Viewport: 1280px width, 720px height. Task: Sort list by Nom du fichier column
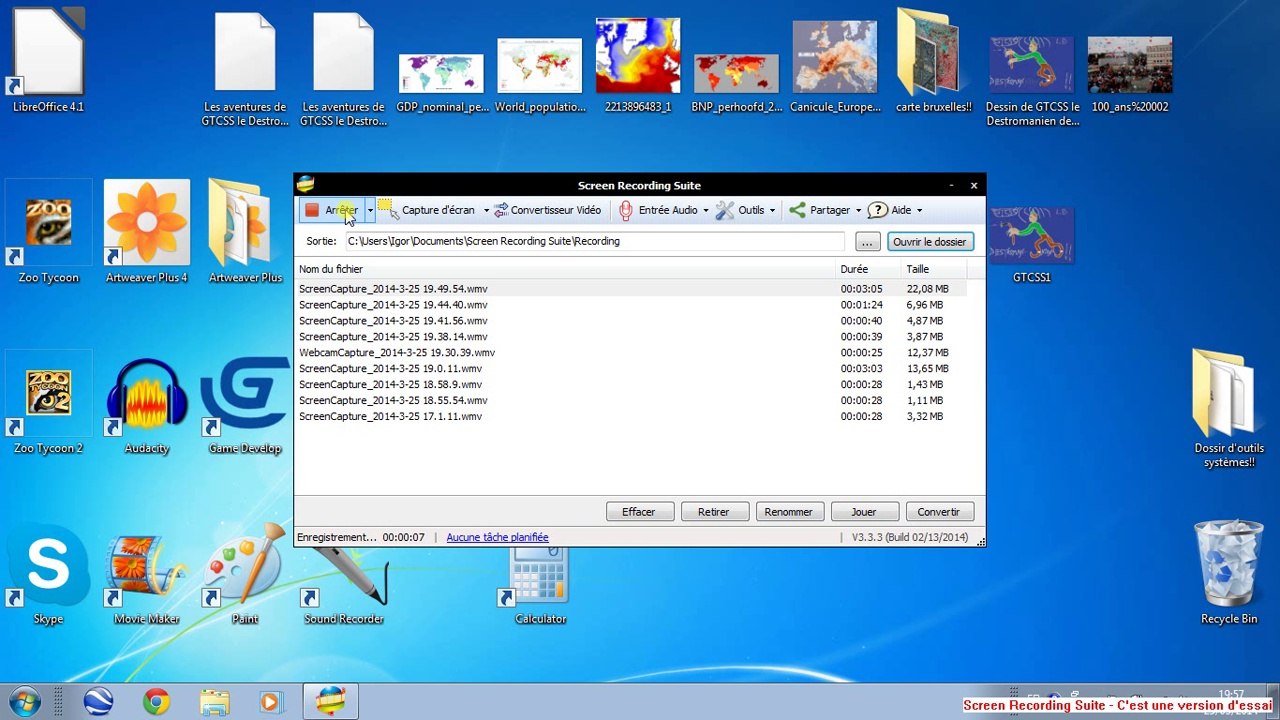(x=566, y=269)
